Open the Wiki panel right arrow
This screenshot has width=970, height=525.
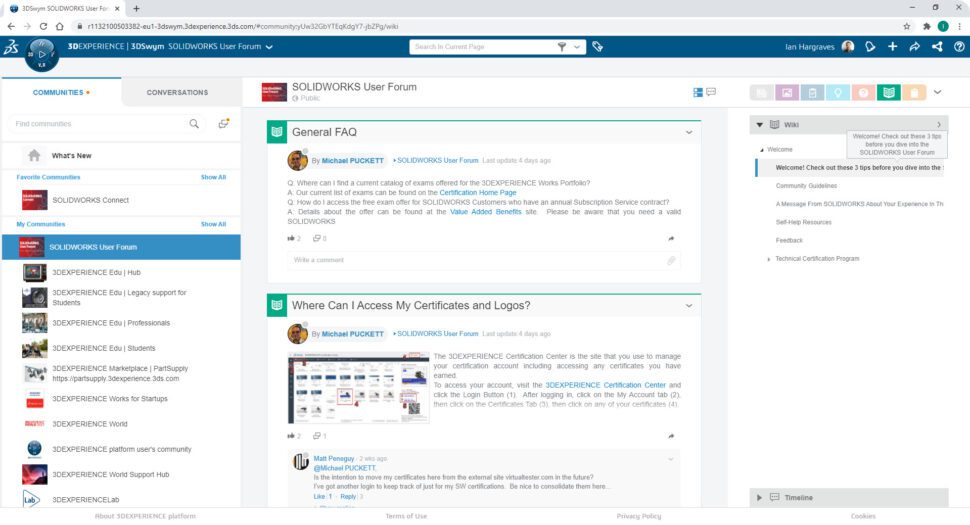pyautogui.click(x=938, y=125)
